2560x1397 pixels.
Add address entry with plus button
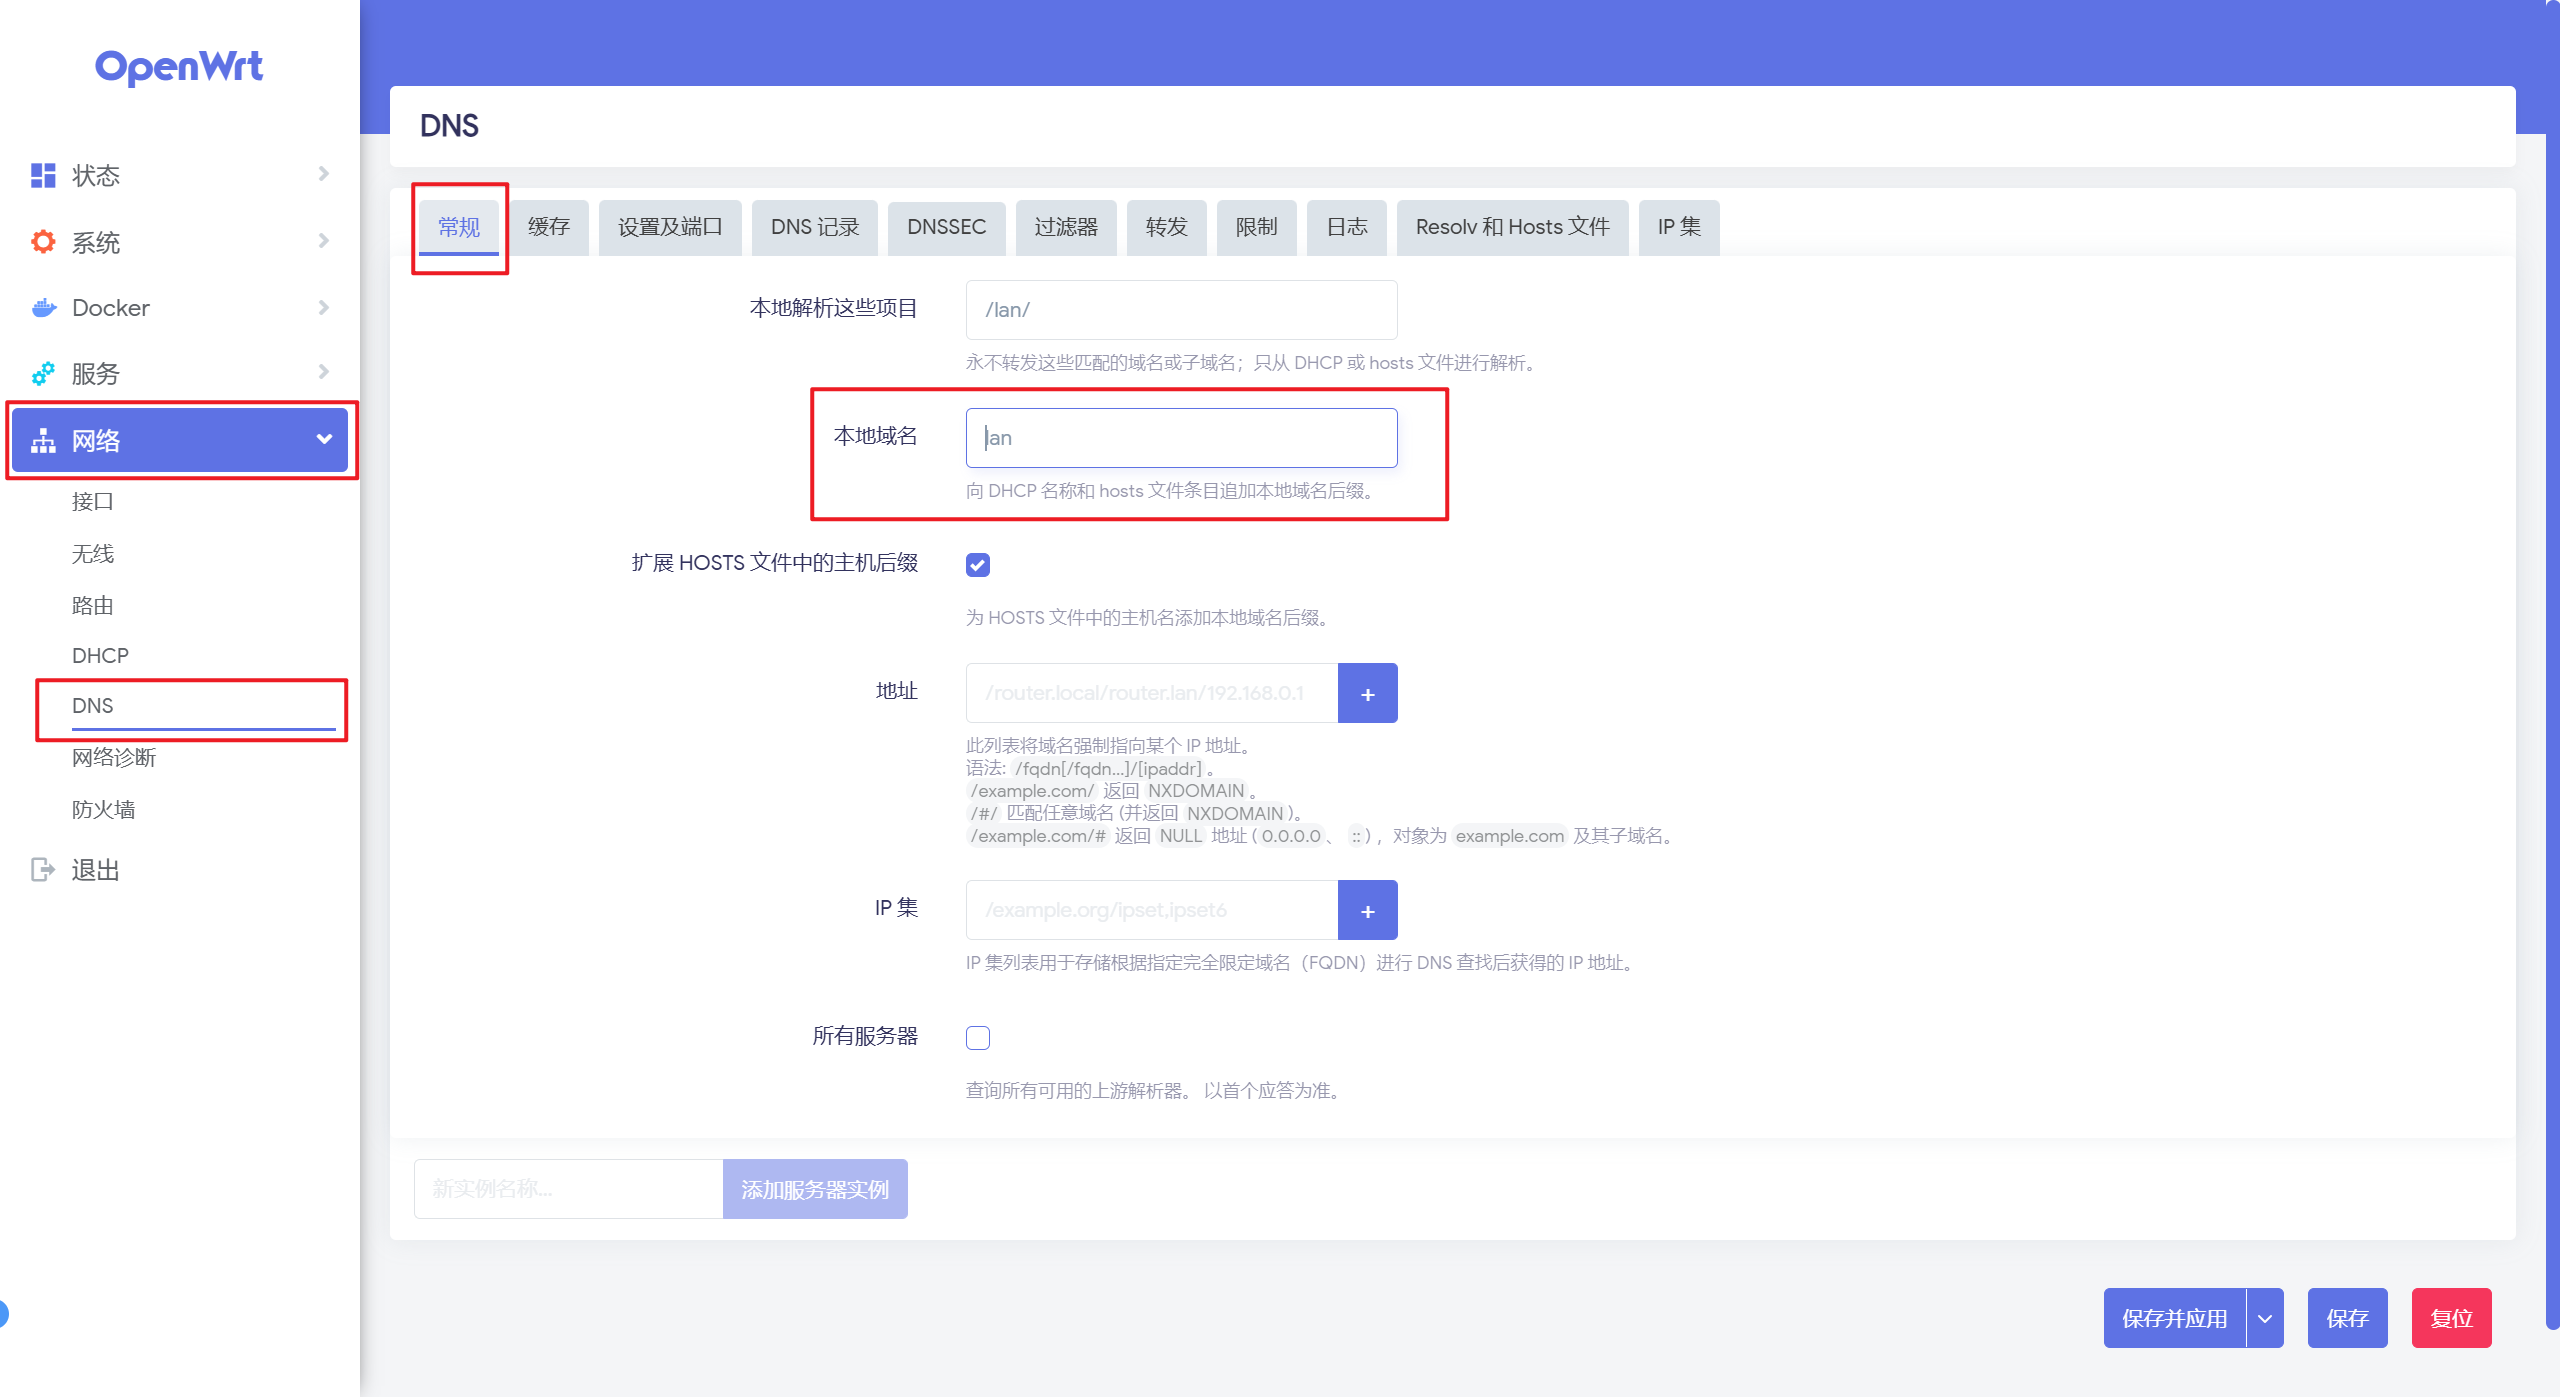(1367, 693)
